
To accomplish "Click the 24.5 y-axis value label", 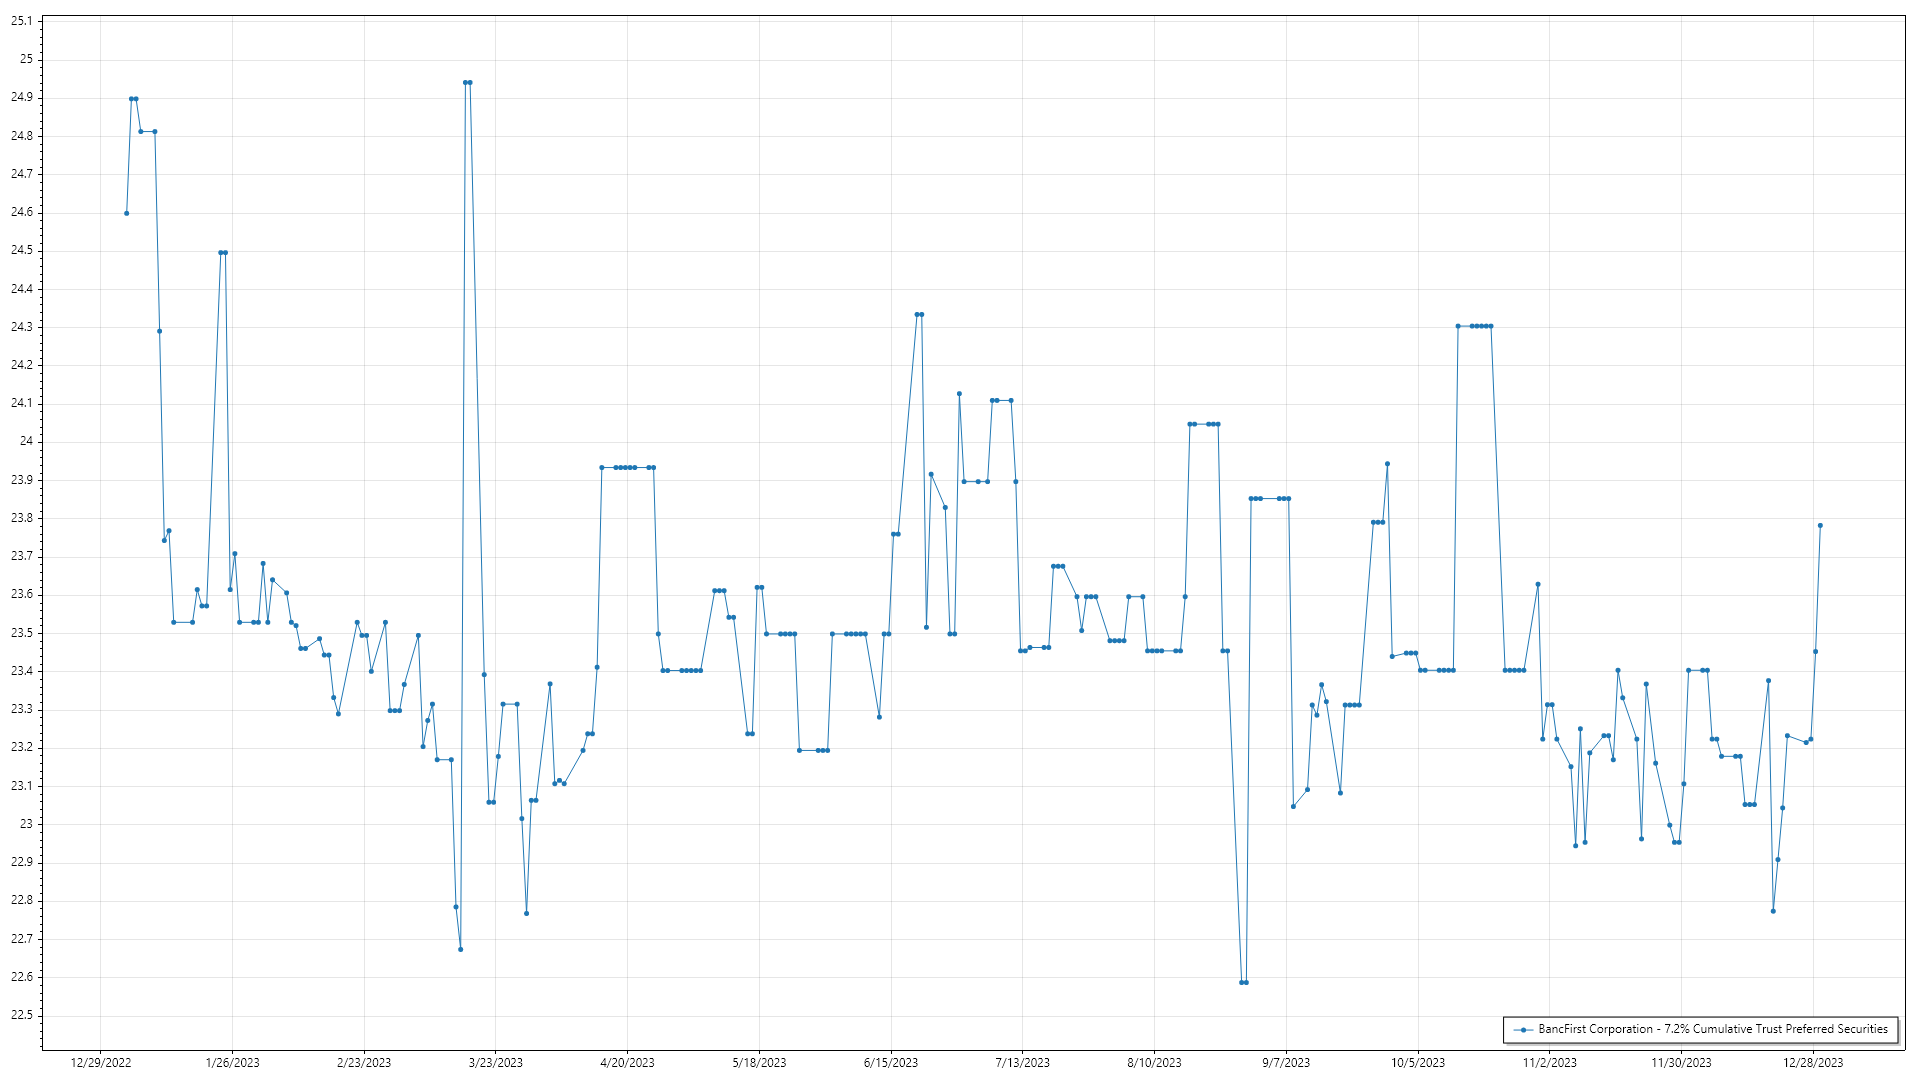I will tap(22, 250).
